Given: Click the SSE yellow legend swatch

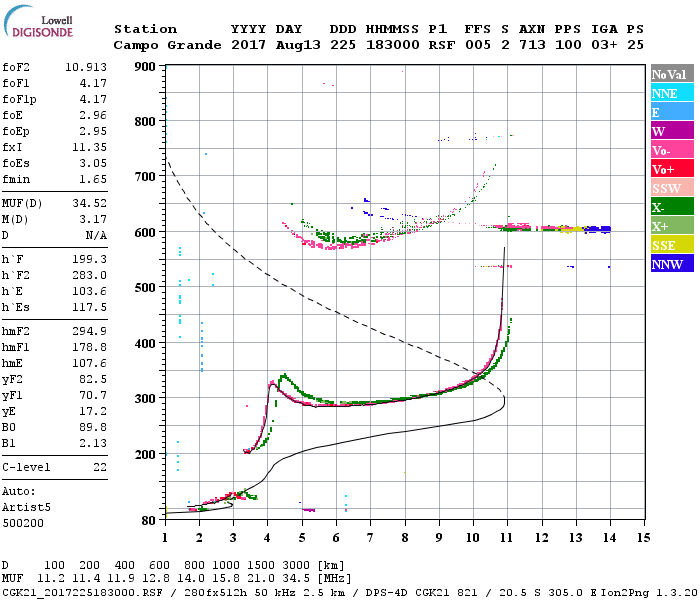Looking at the screenshot, I should click(672, 245).
